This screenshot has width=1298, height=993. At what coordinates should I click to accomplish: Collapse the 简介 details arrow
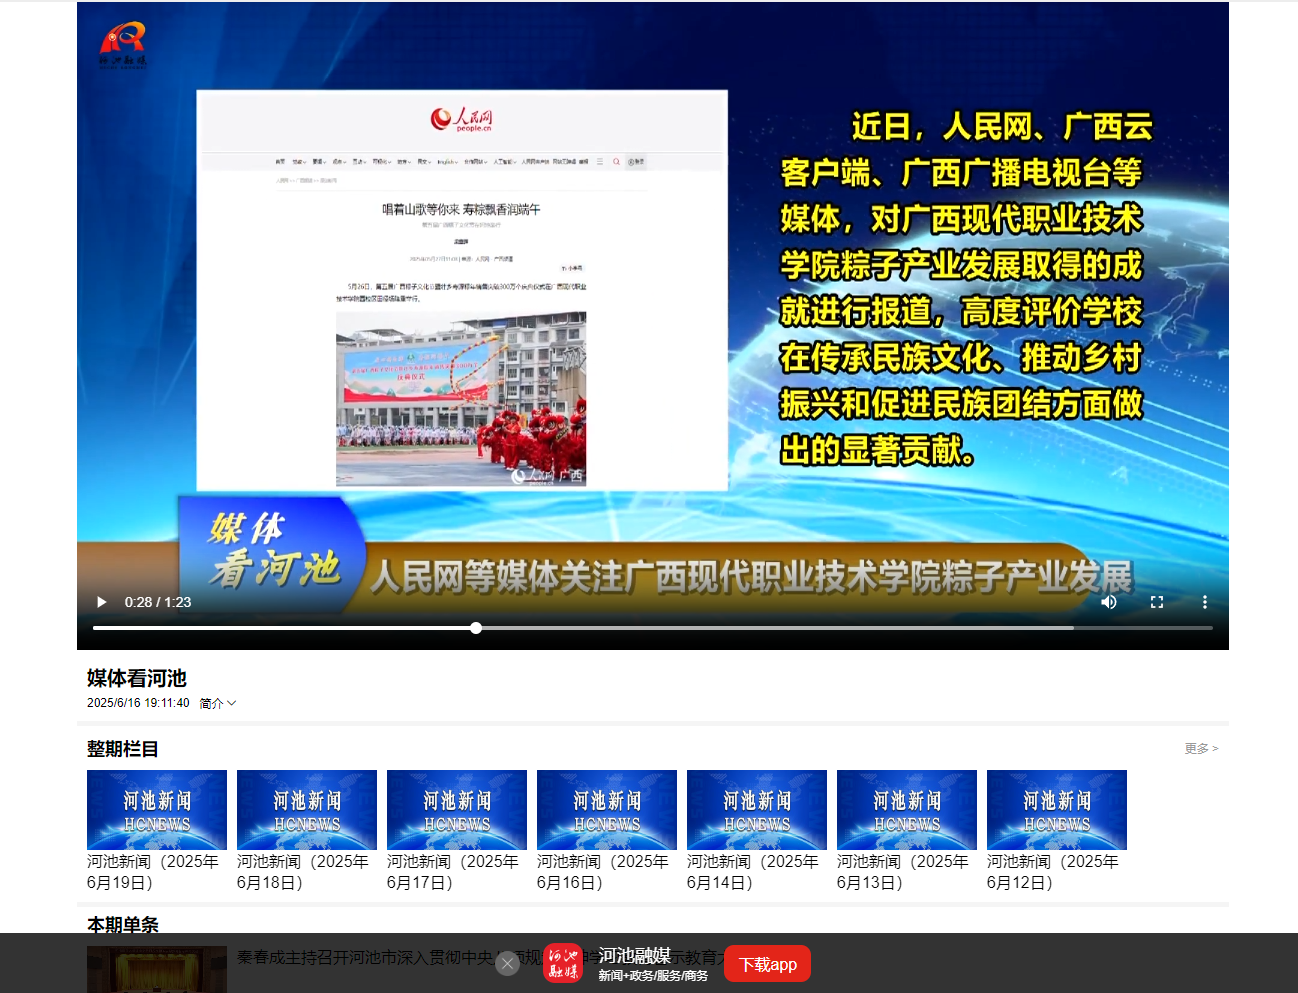click(x=232, y=703)
